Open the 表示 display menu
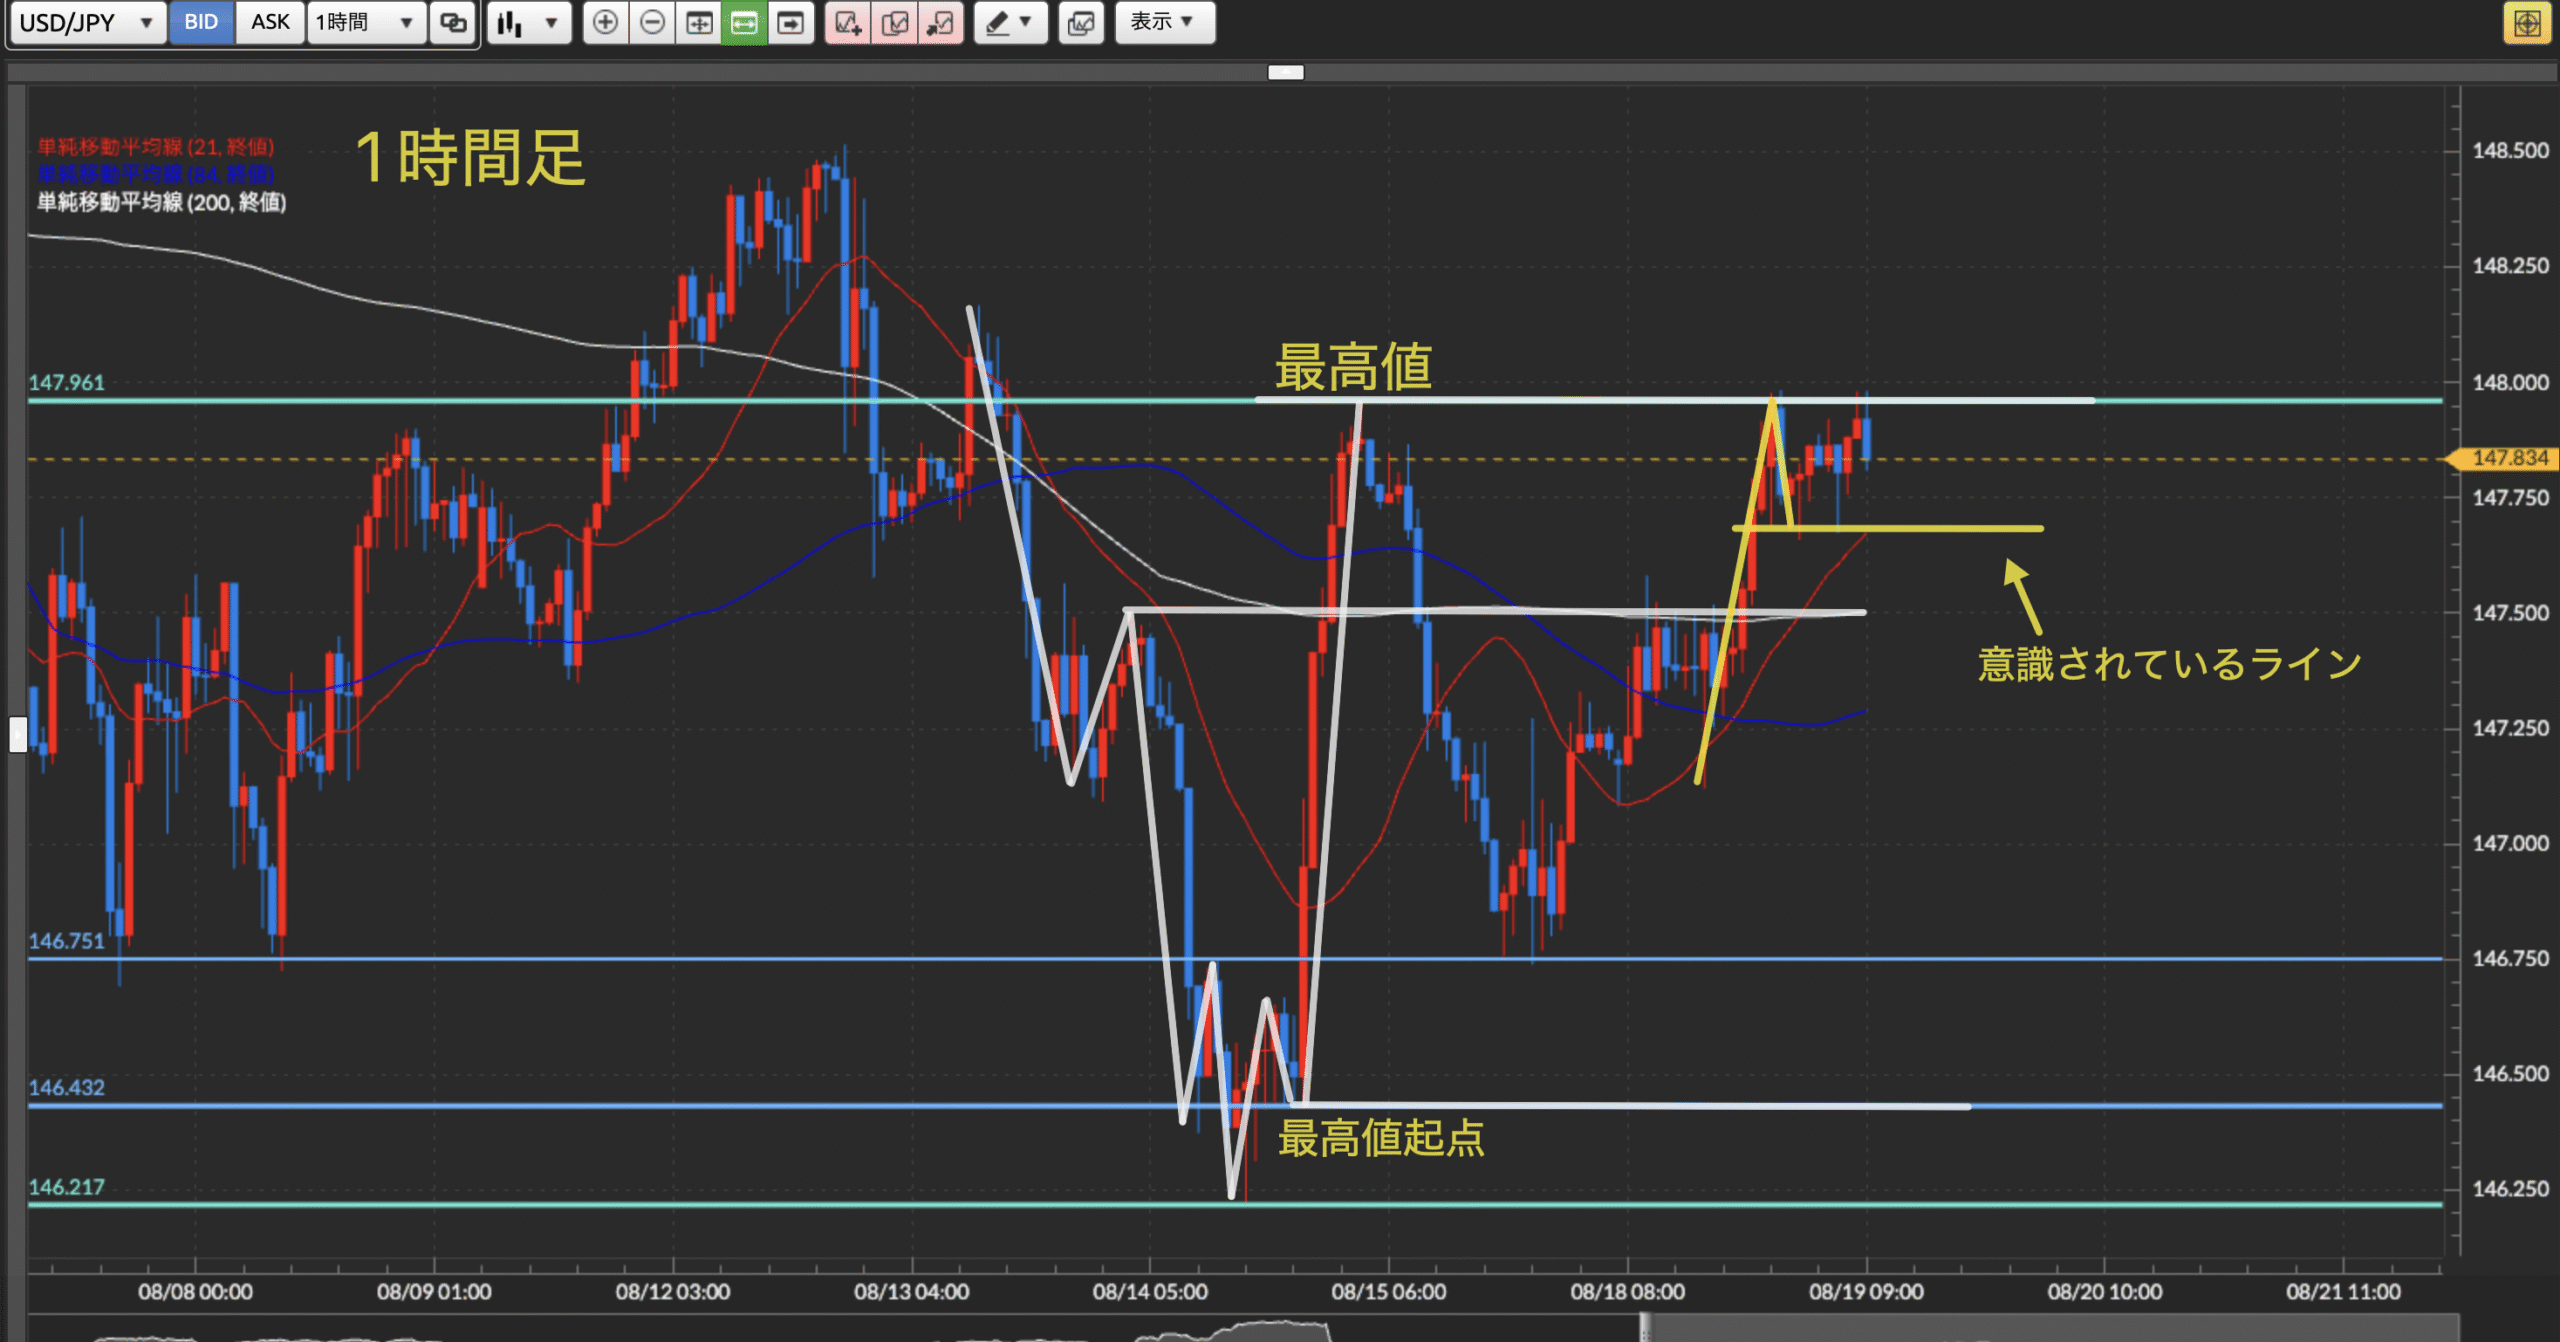The width and height of the screenshot is (2560, 1342). pos(1164,22)
